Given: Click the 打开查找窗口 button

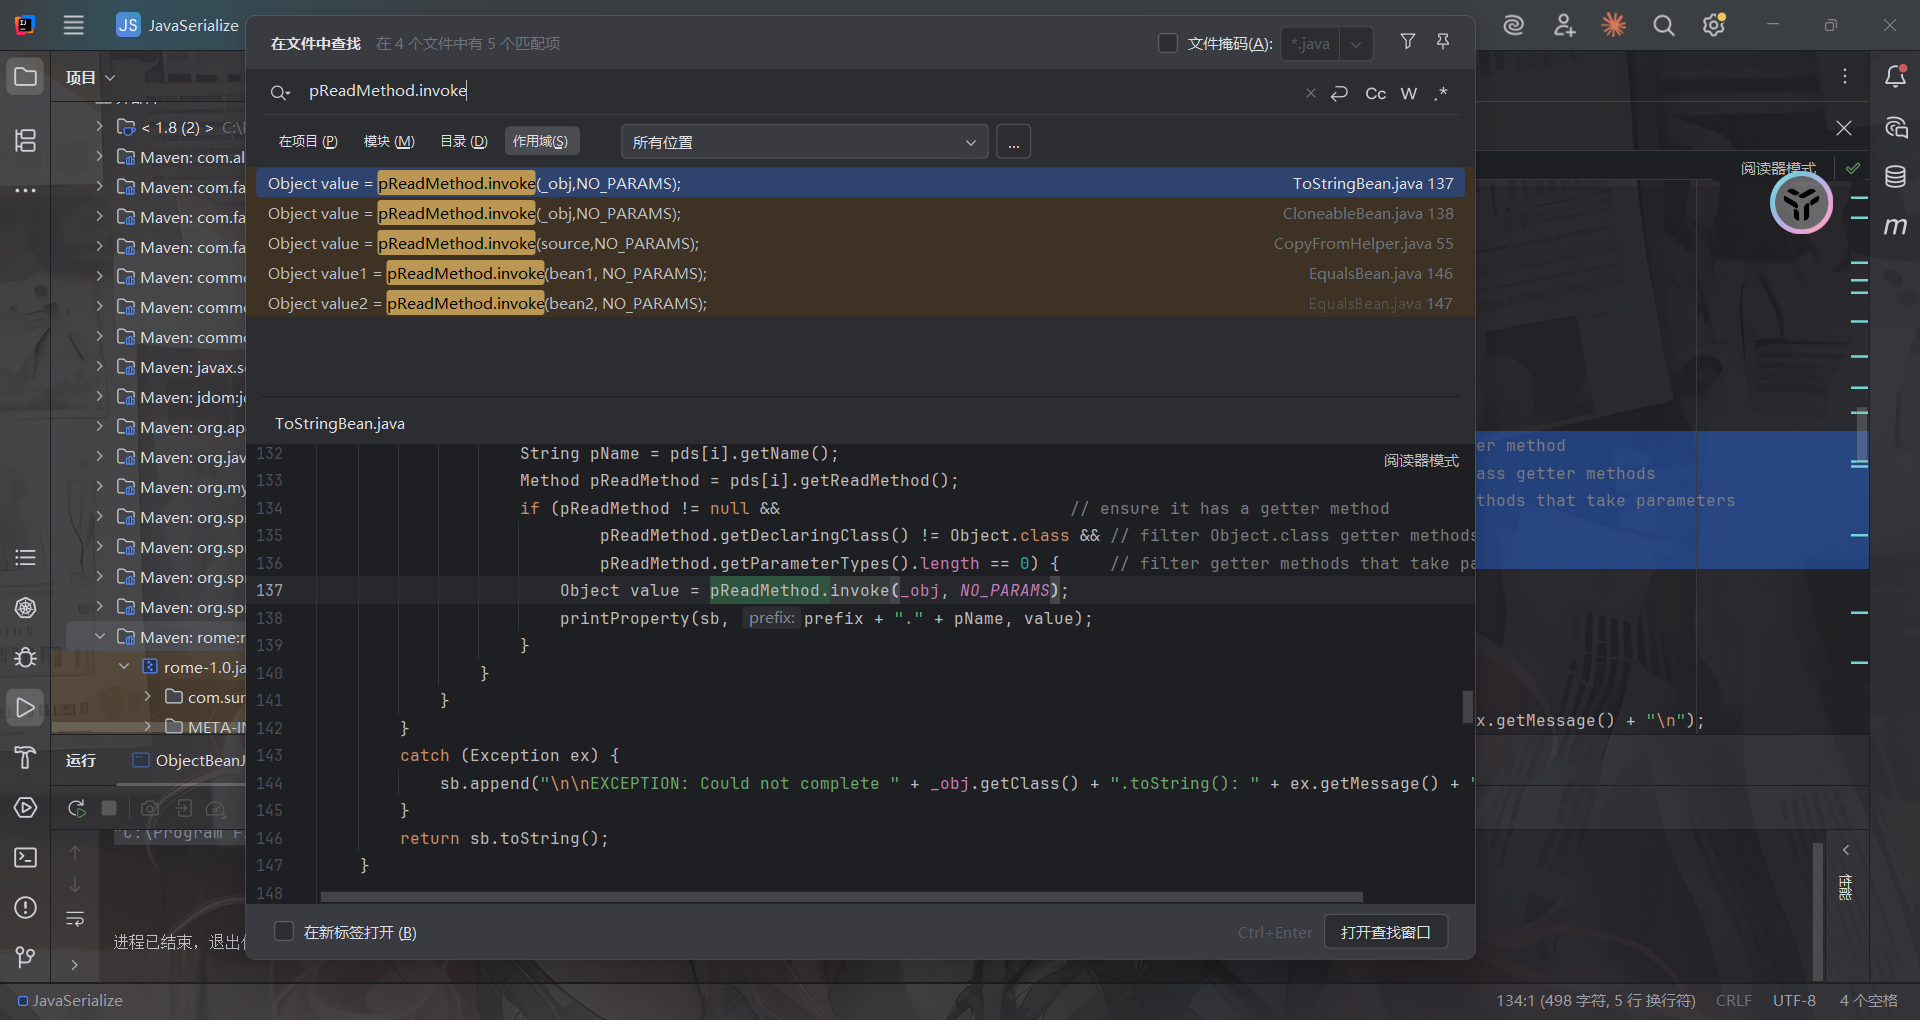Looking at the screenshot, I should (1385, 932).
